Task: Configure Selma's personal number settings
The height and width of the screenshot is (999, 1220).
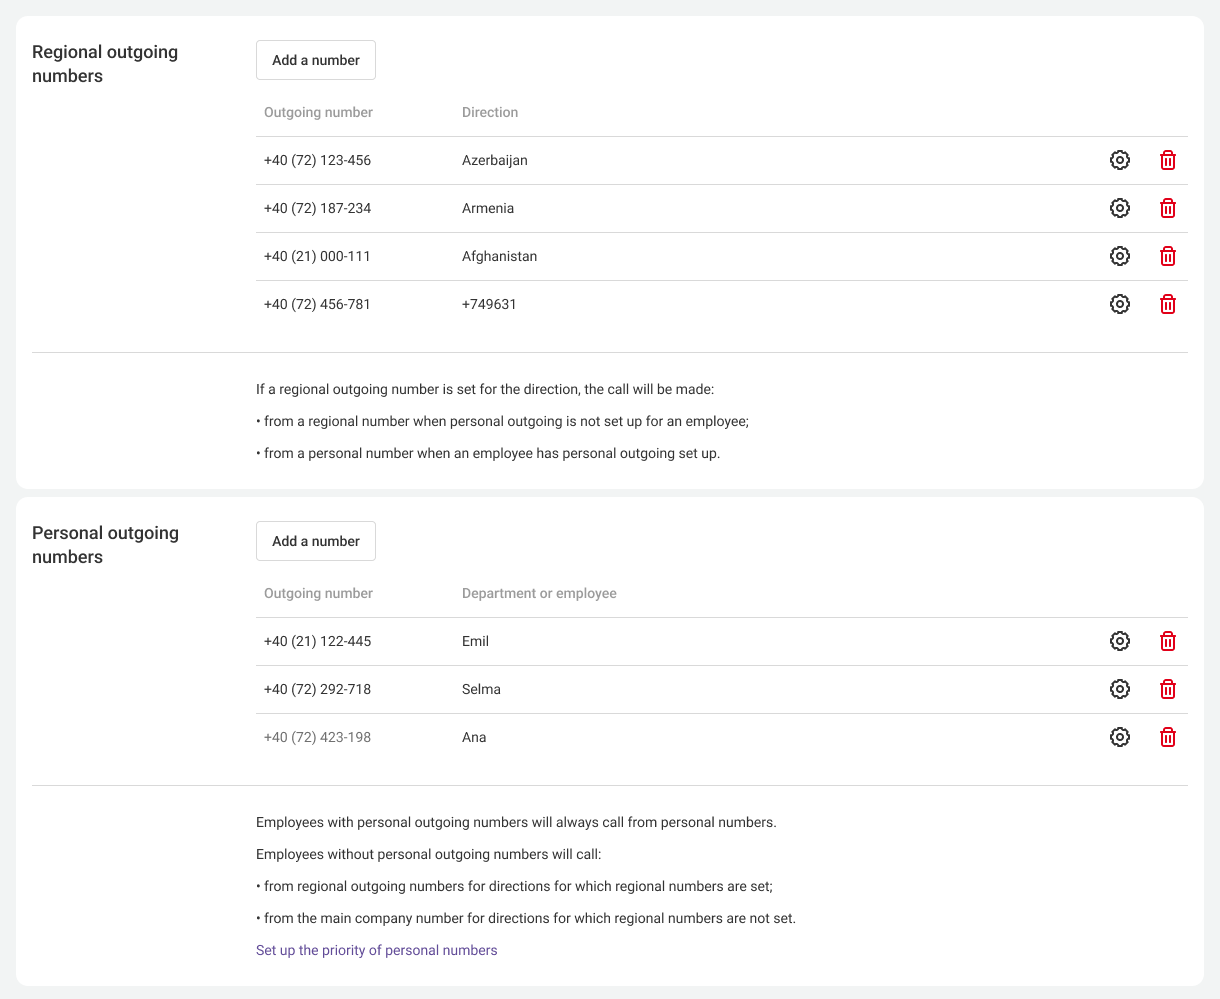Action: [x=1120, y=689]
